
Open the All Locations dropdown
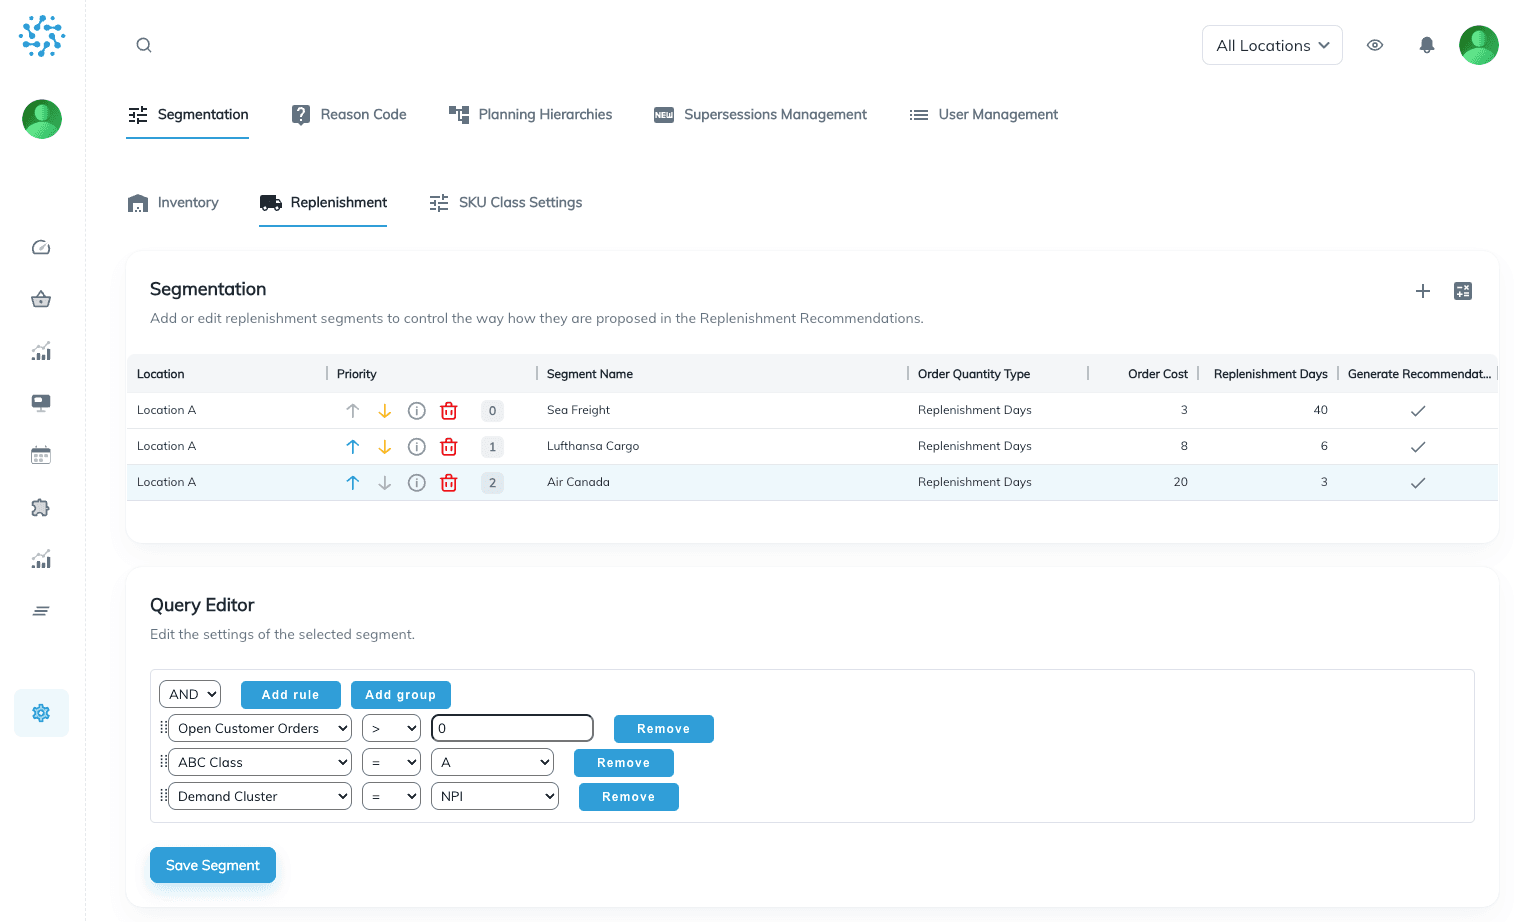[x=1272, y=45]
